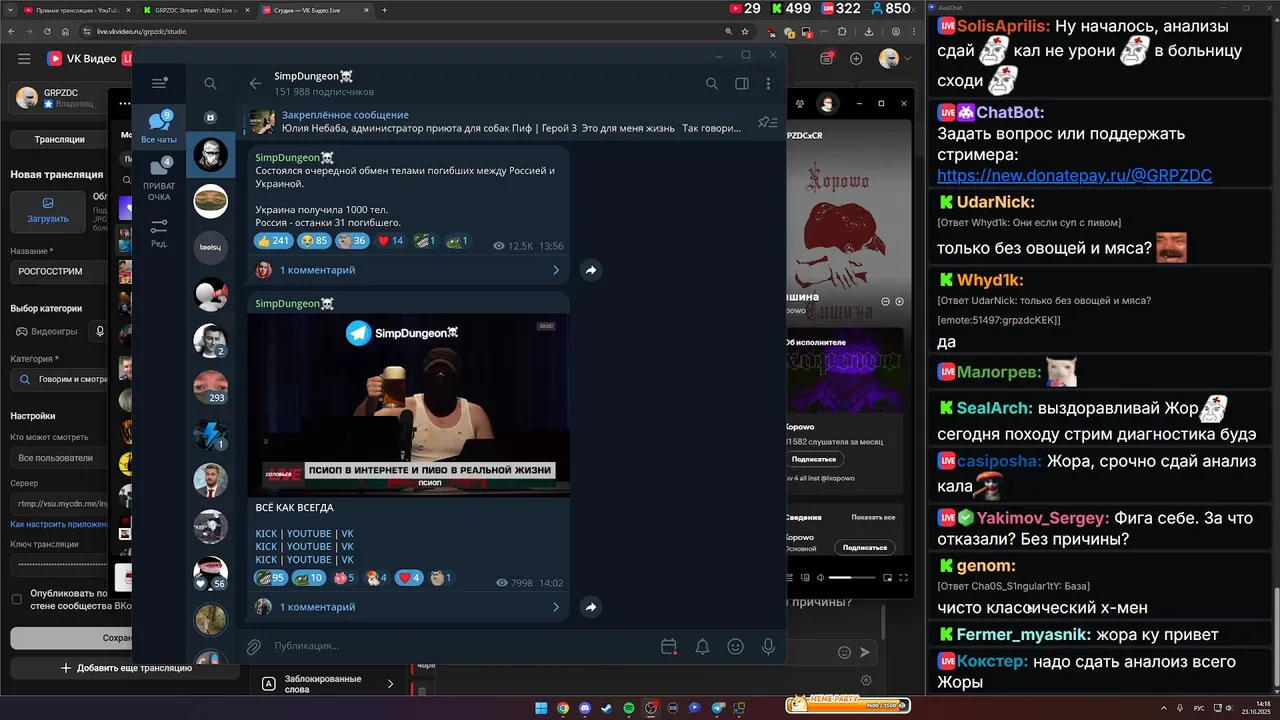Add the crying-face 85 reaction
Viewport: 1280px width, 720px height.
(x=314, y=241)
